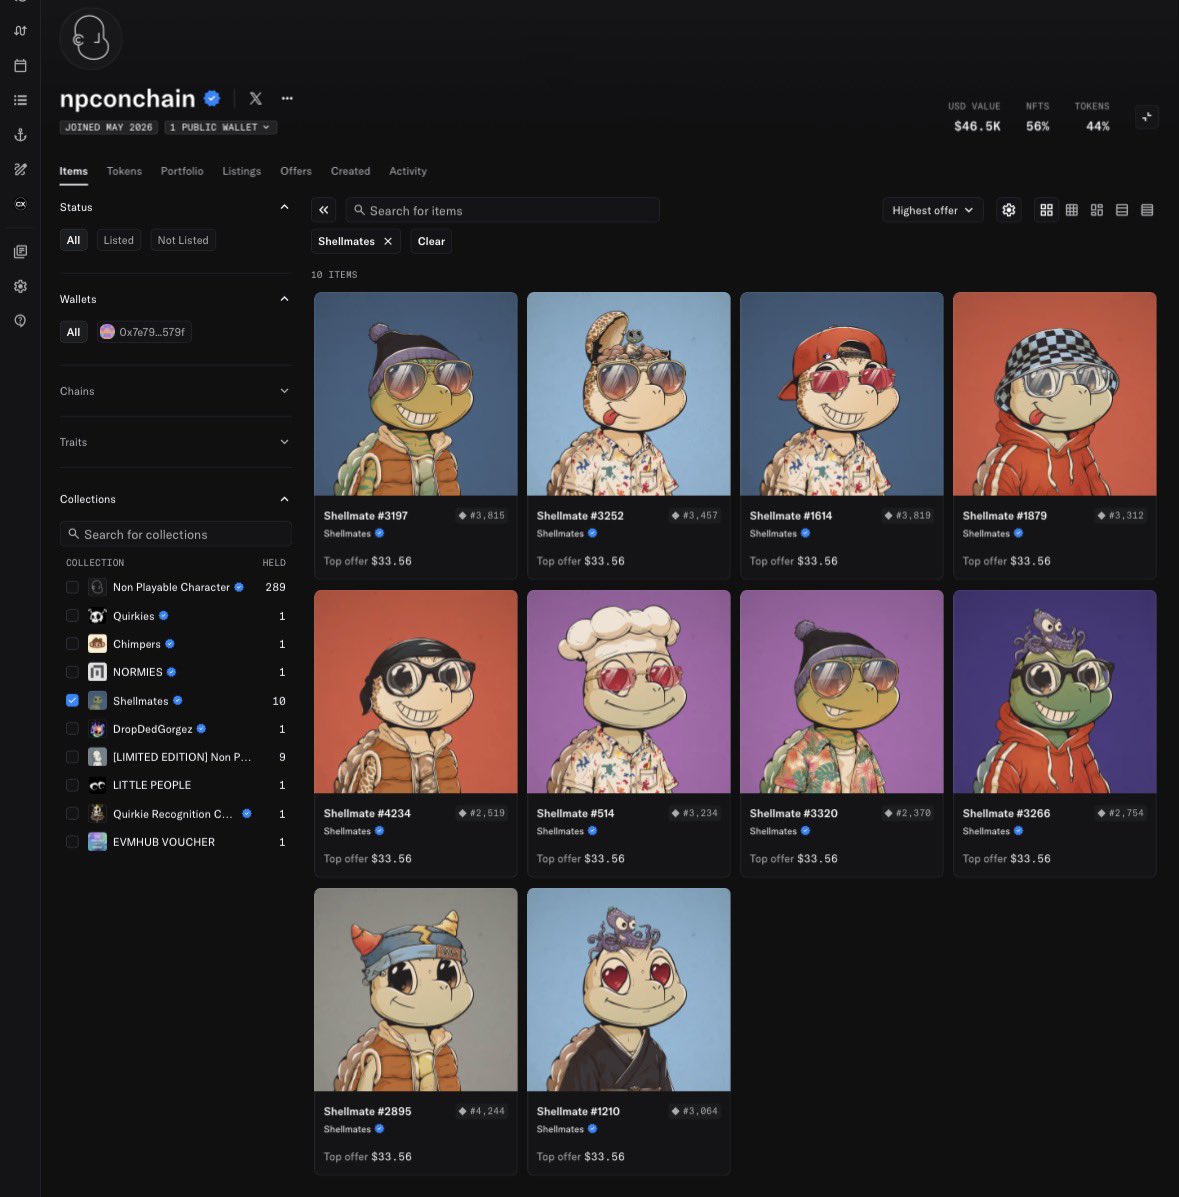Remove the Shellmates filter chip with X
Viewport: 1179px width, 1197px height.
pos(388,241)
